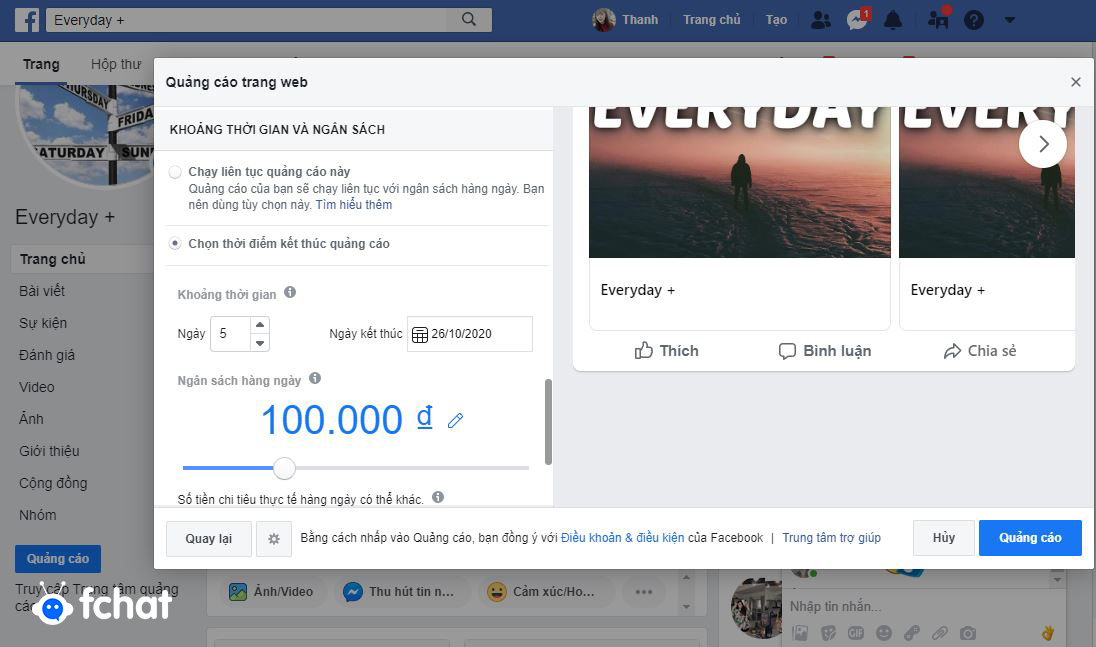Click info icon next to Ngân sách hàng ngày
The width and height of the screenshot is (1096, 647).
coord(315,379)
